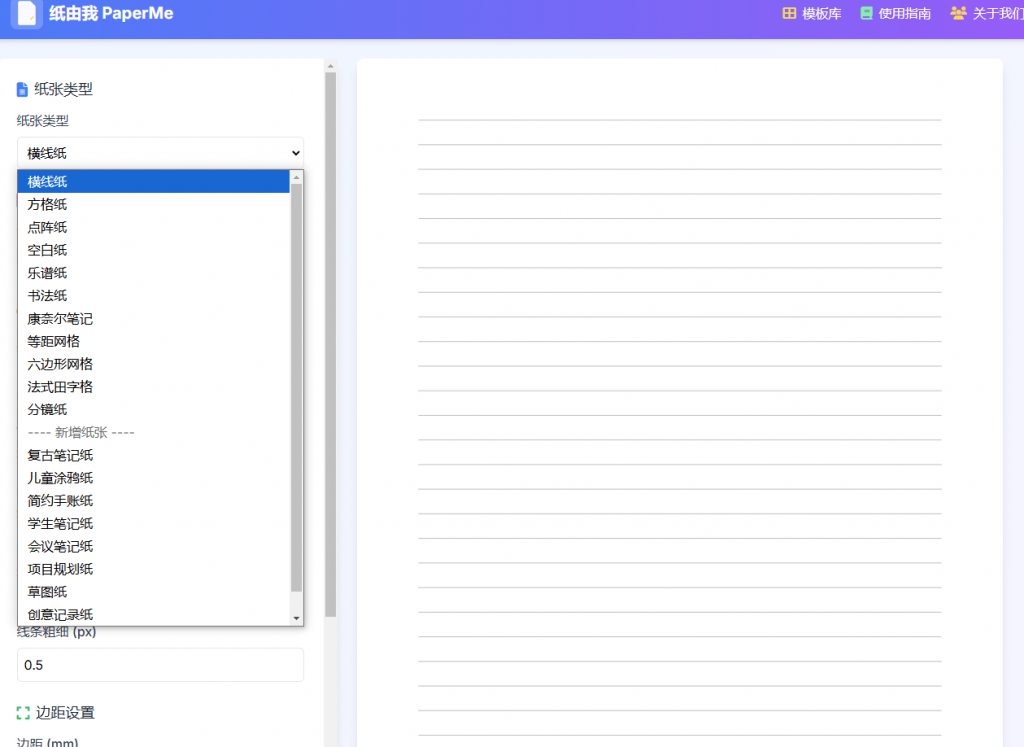The height and width of the screenshot is (747, 1024).
Task: Pick 创意记录纸 at list bottom
Action: click(x=60, y=615)
